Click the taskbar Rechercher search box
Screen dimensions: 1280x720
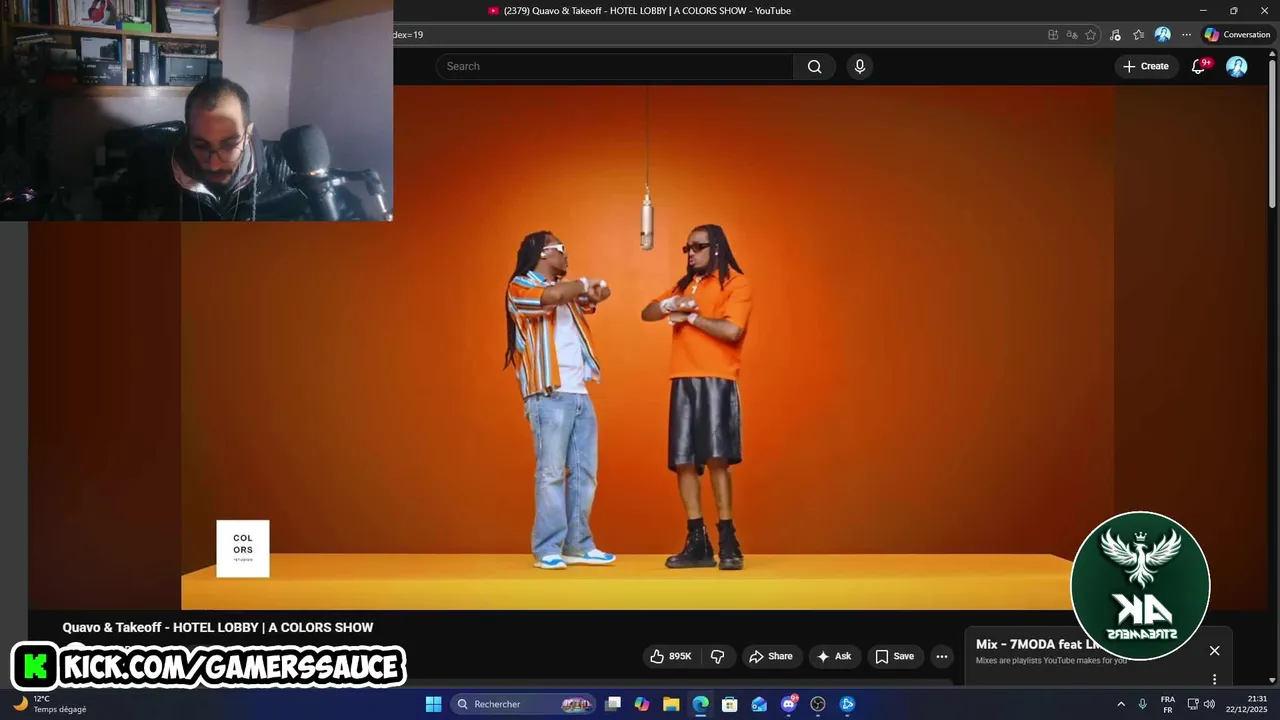523,704
